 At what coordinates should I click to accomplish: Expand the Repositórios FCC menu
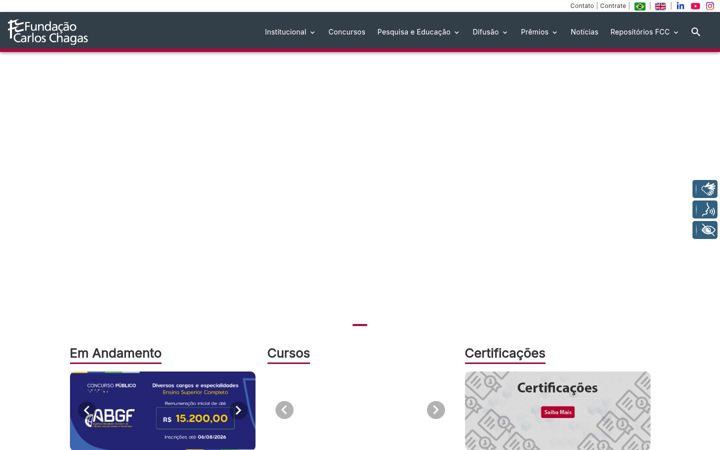pyautogui.click(x=644, y=32)
